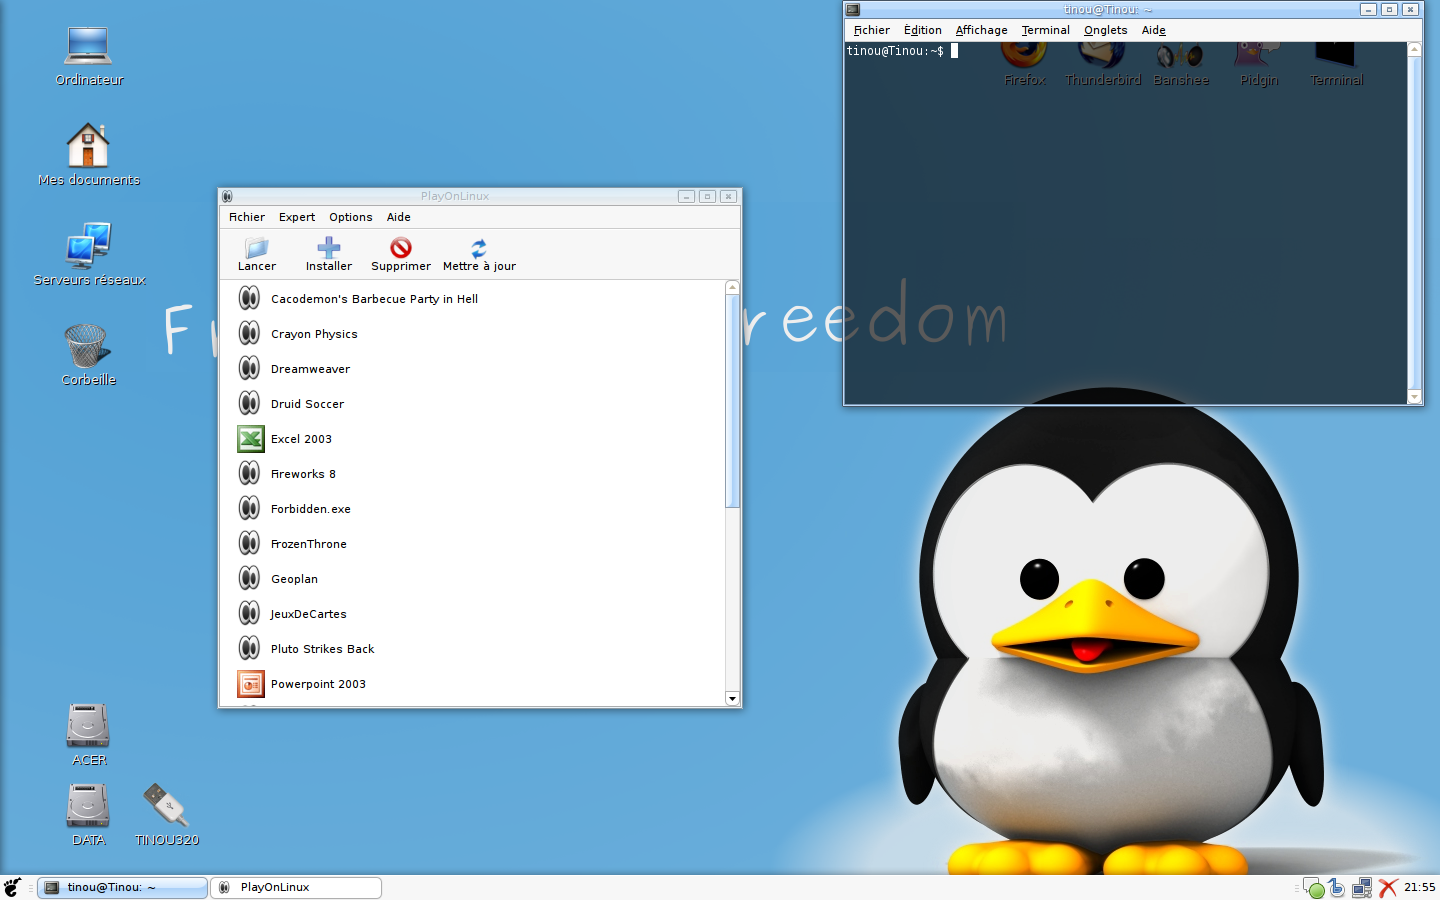Screen dimensions: 1440x900
Task: Open the TINOU320 USB drive icon
Action: click(166, 806)
